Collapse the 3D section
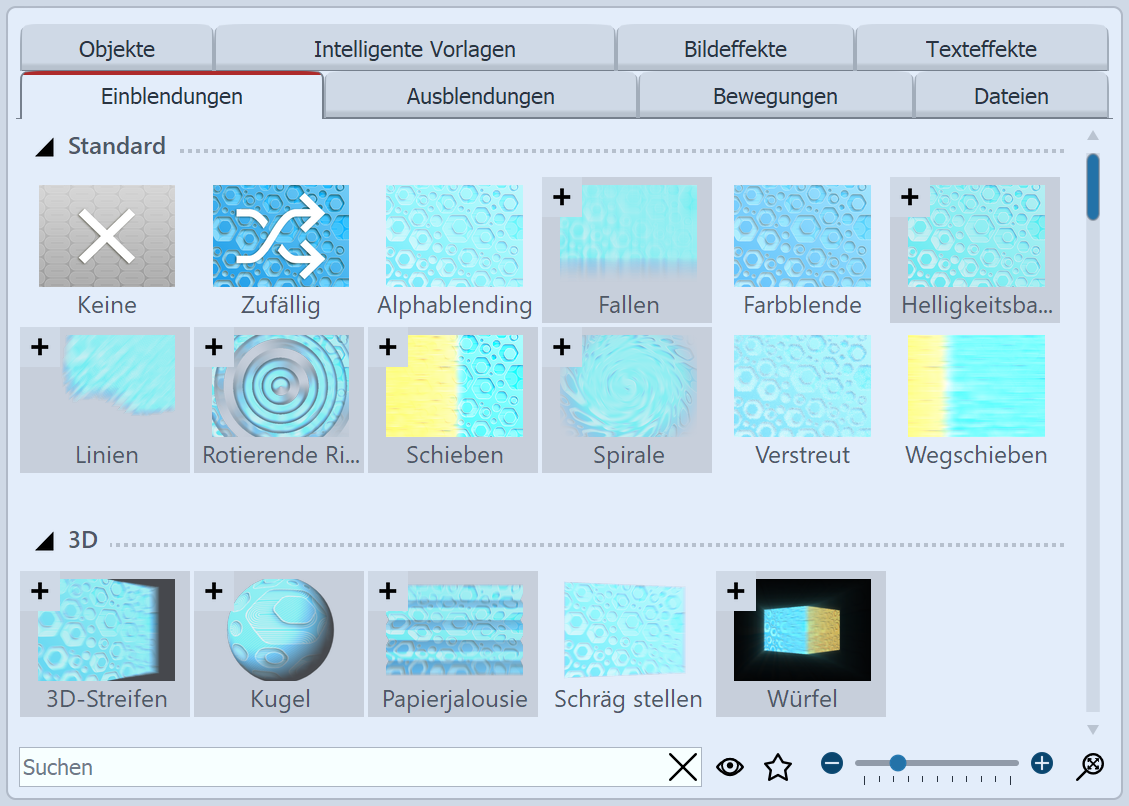The image size is (1129, 806). [x=44, y=542]
